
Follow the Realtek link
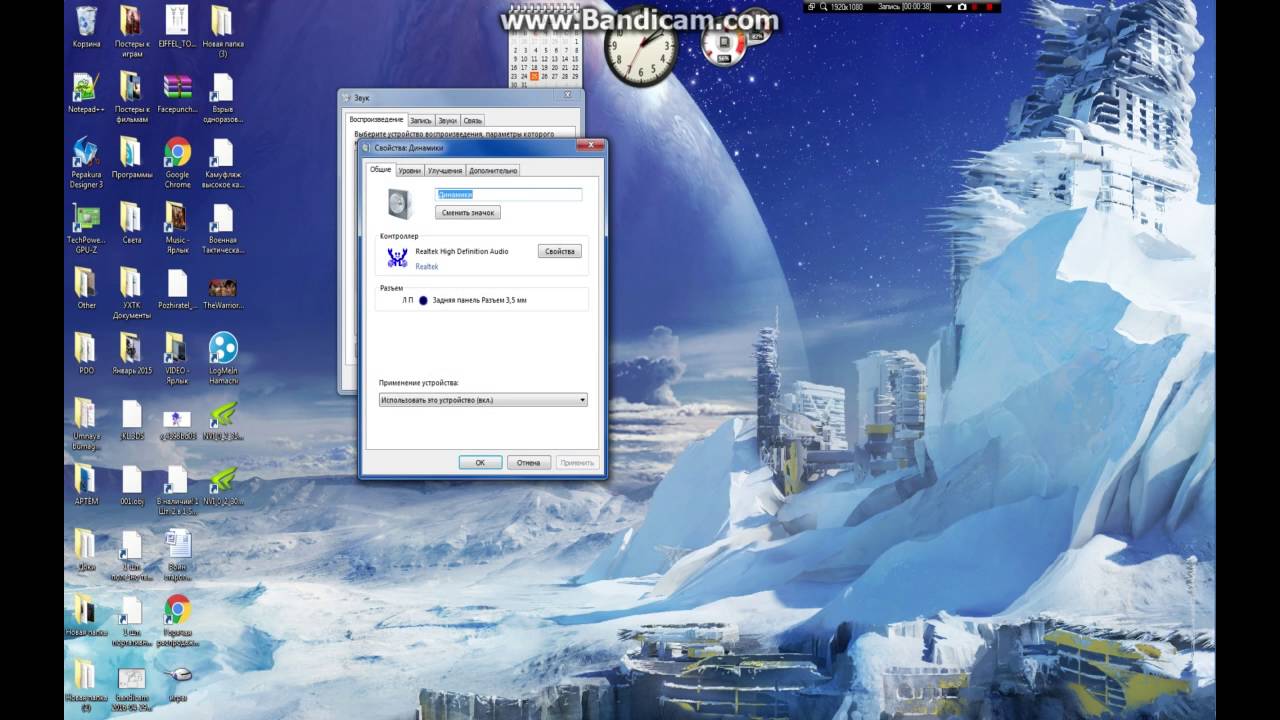[x=427, y=267]
